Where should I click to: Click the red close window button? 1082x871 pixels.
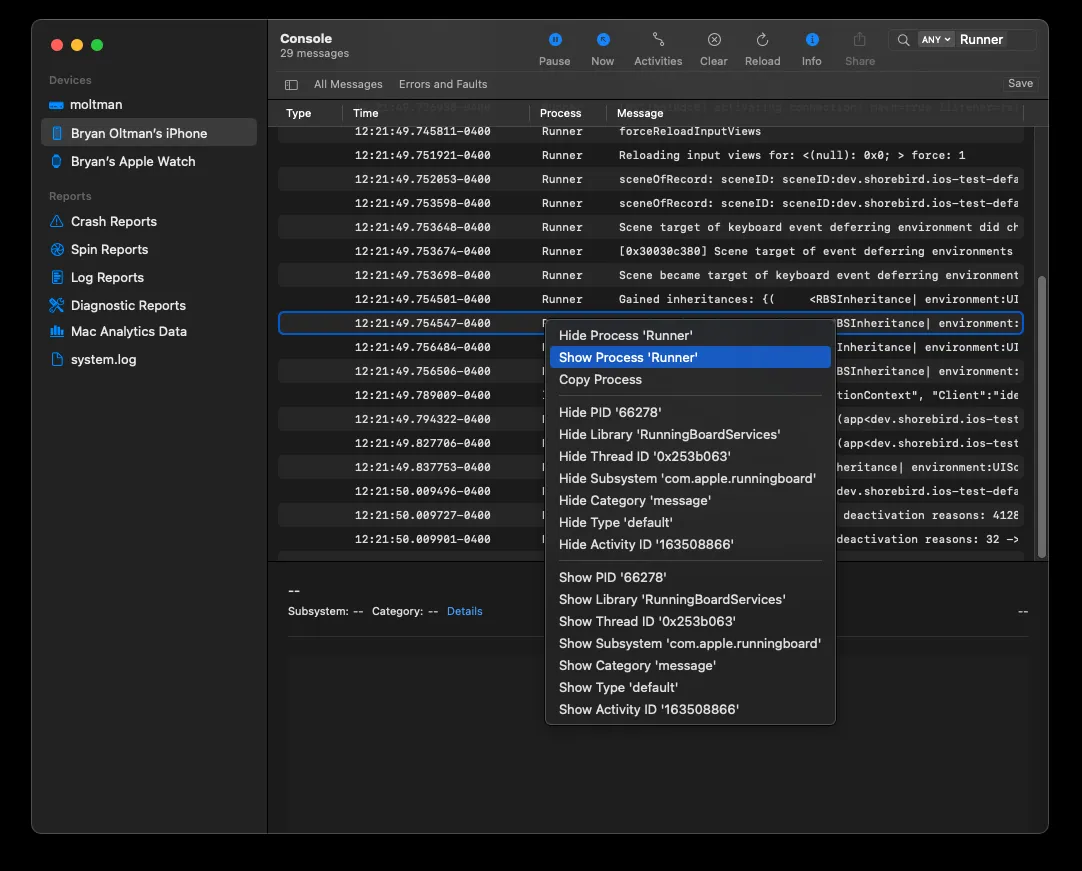point(57,45)
